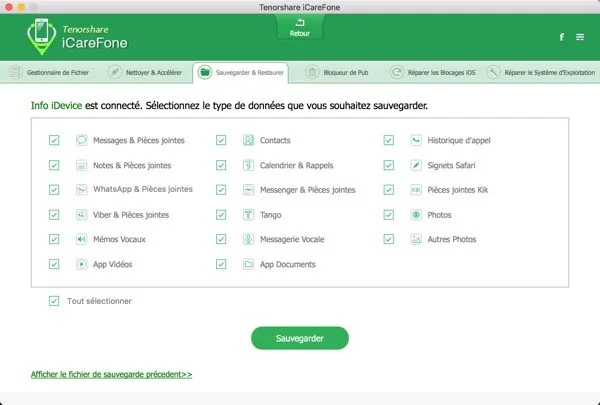Click the Mémos Vocaux speaker icon
Image resolution: width=600 pixels, height=405 pixels.
click(x=82, y=239)
